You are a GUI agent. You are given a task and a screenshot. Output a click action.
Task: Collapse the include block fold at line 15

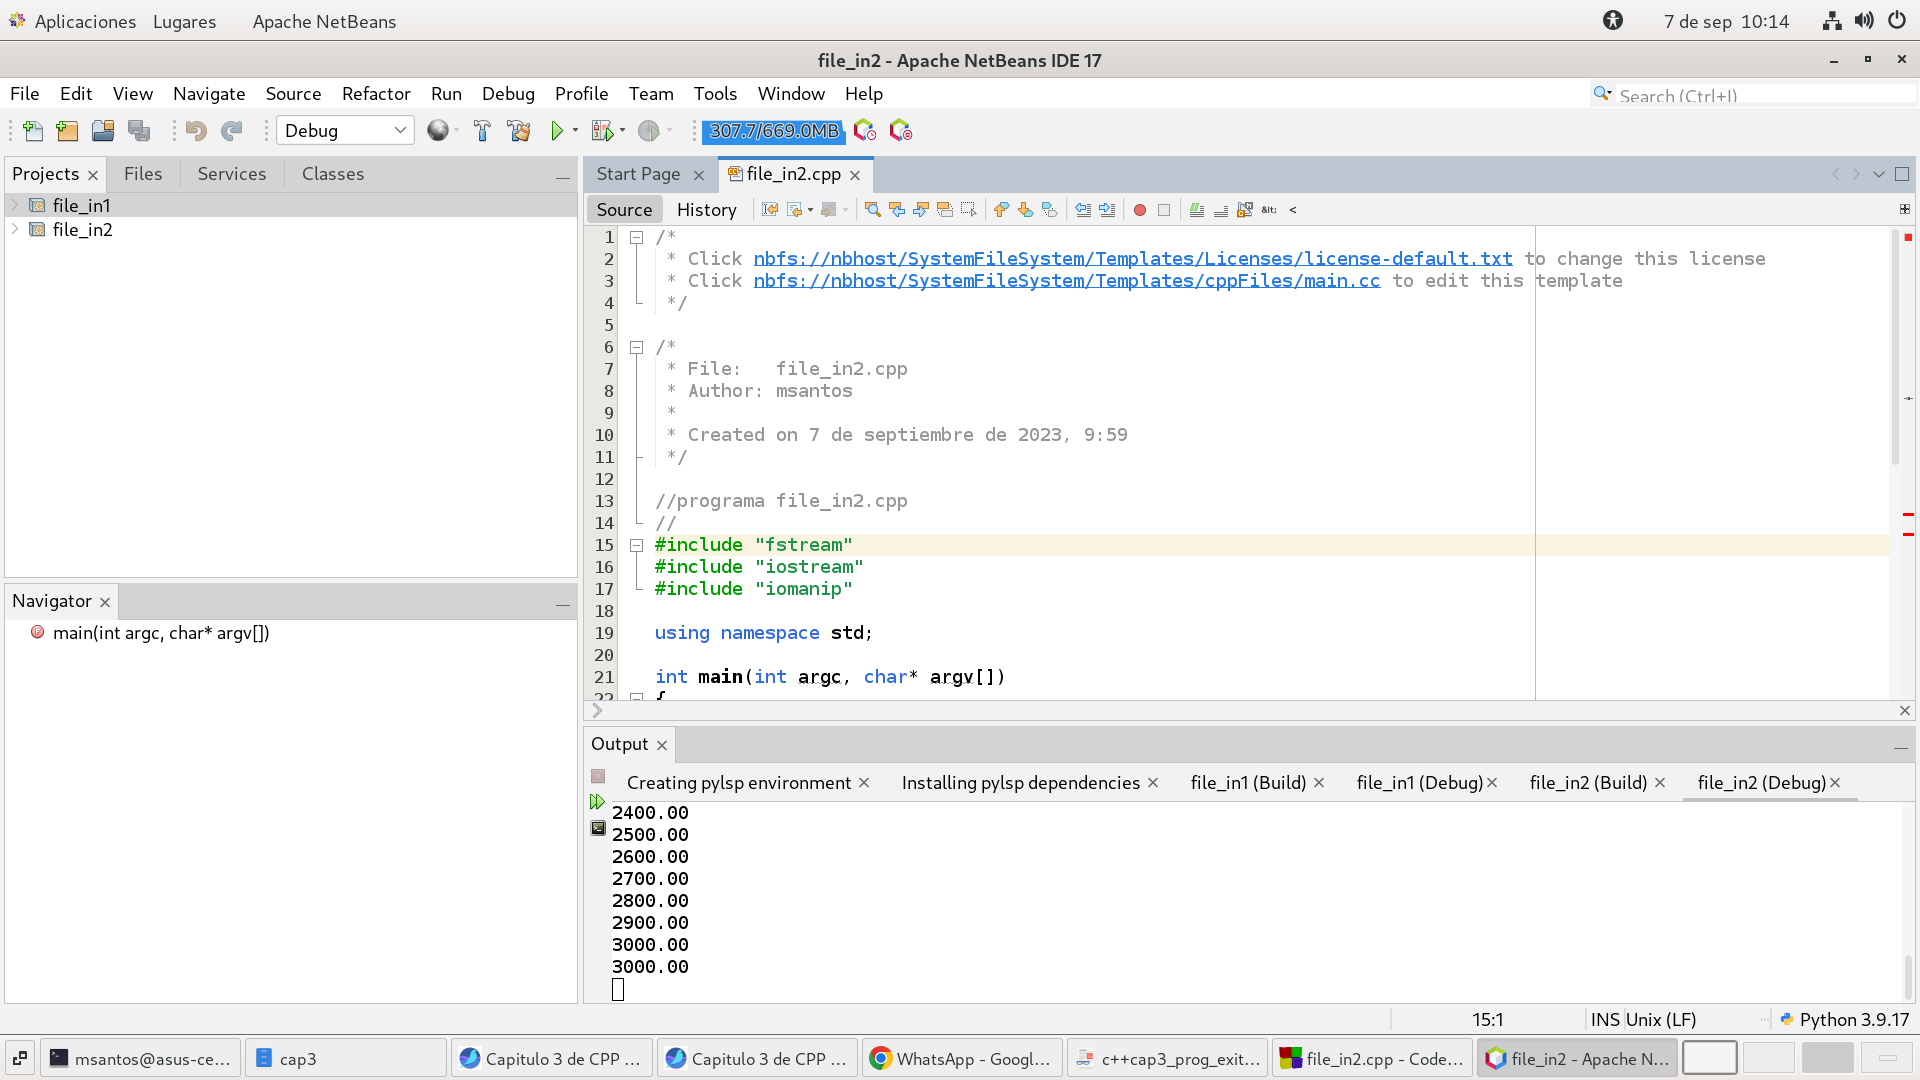tap(636, 545)
